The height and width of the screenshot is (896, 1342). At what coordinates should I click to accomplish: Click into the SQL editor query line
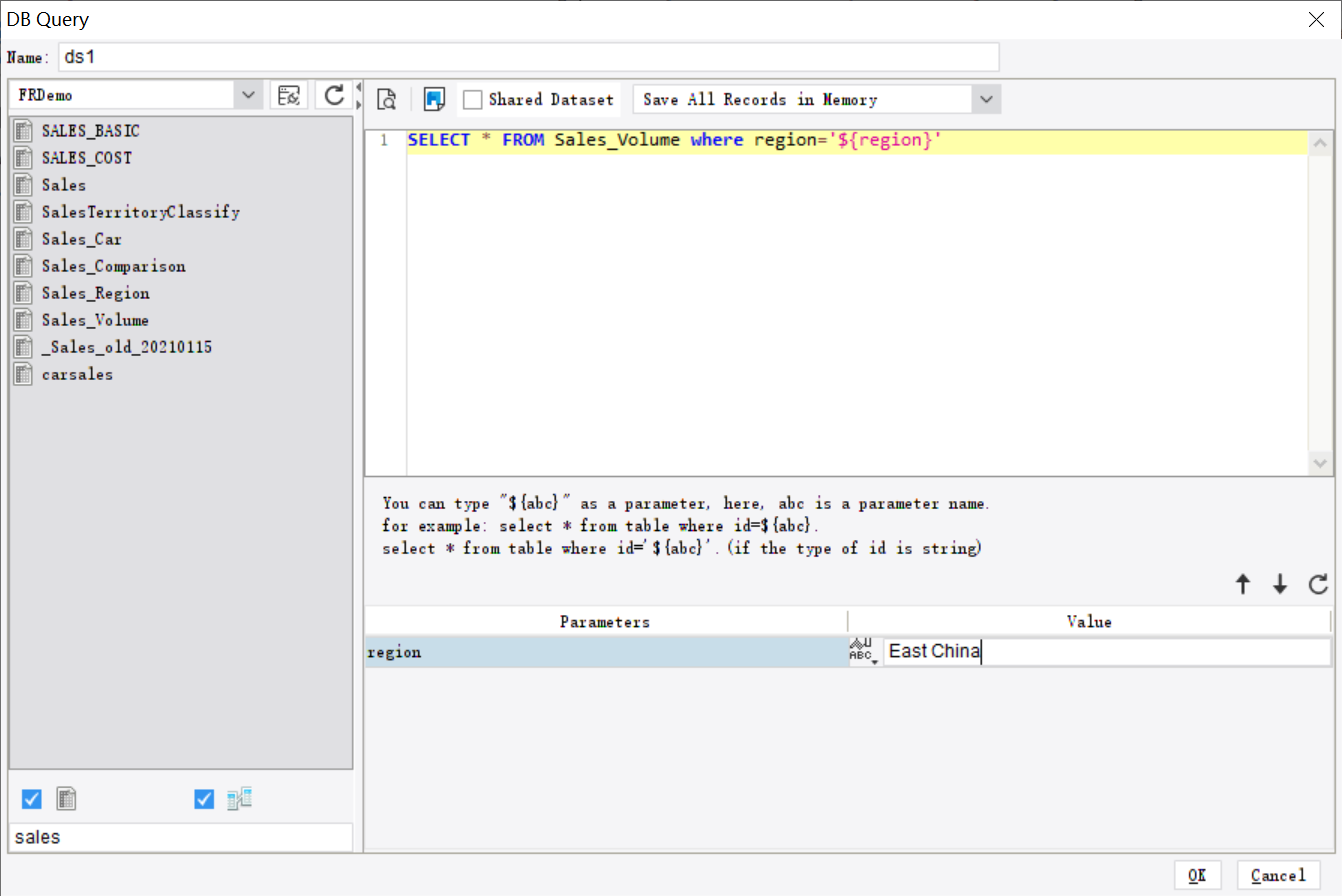coord(857,142)
